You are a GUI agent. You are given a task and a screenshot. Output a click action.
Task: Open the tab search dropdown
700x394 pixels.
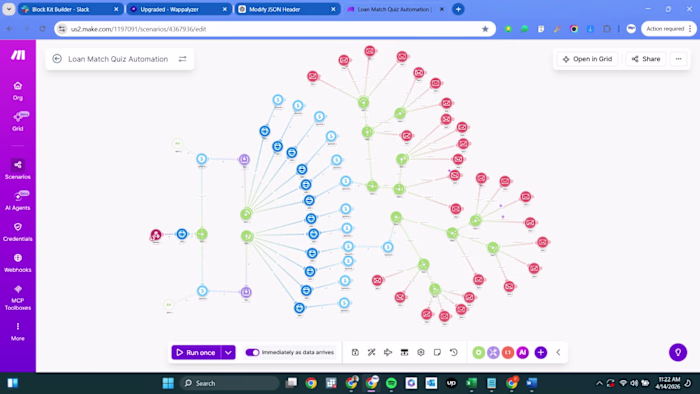[8, 9]
